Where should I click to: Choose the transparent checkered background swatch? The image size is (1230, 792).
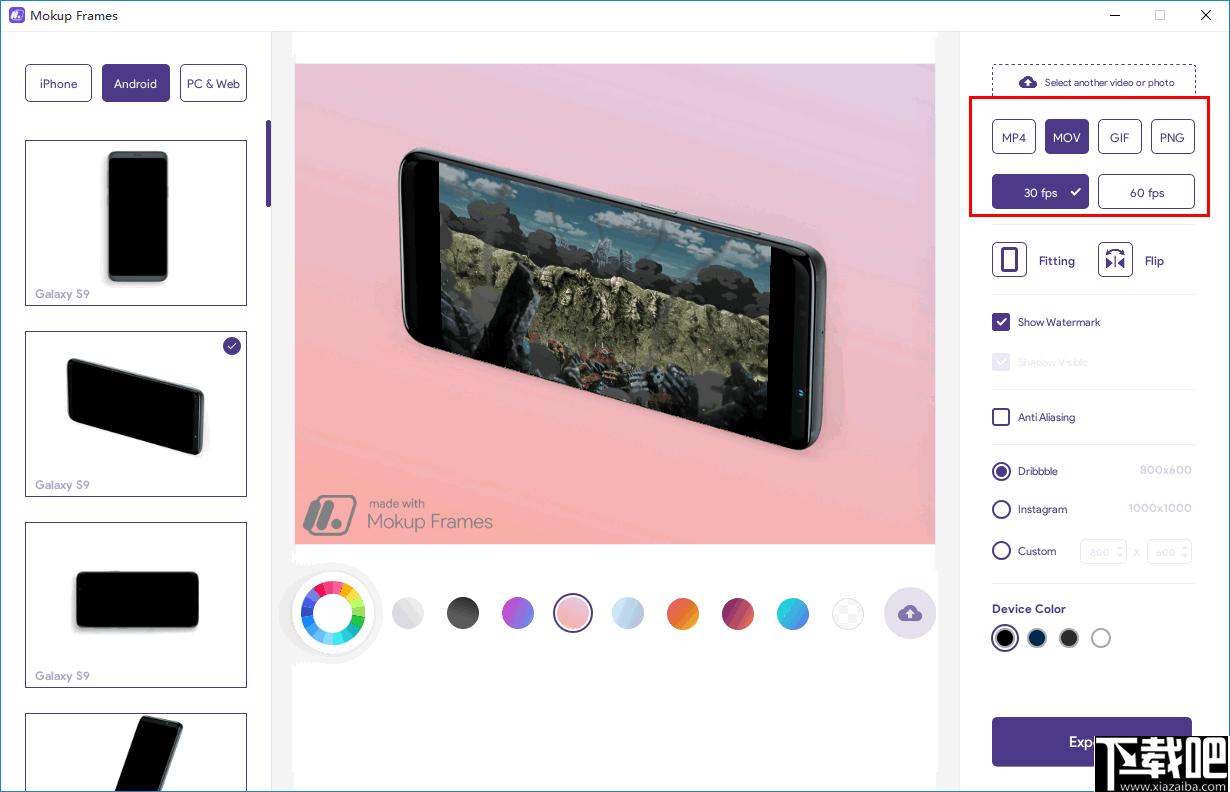tap(848, 613)
